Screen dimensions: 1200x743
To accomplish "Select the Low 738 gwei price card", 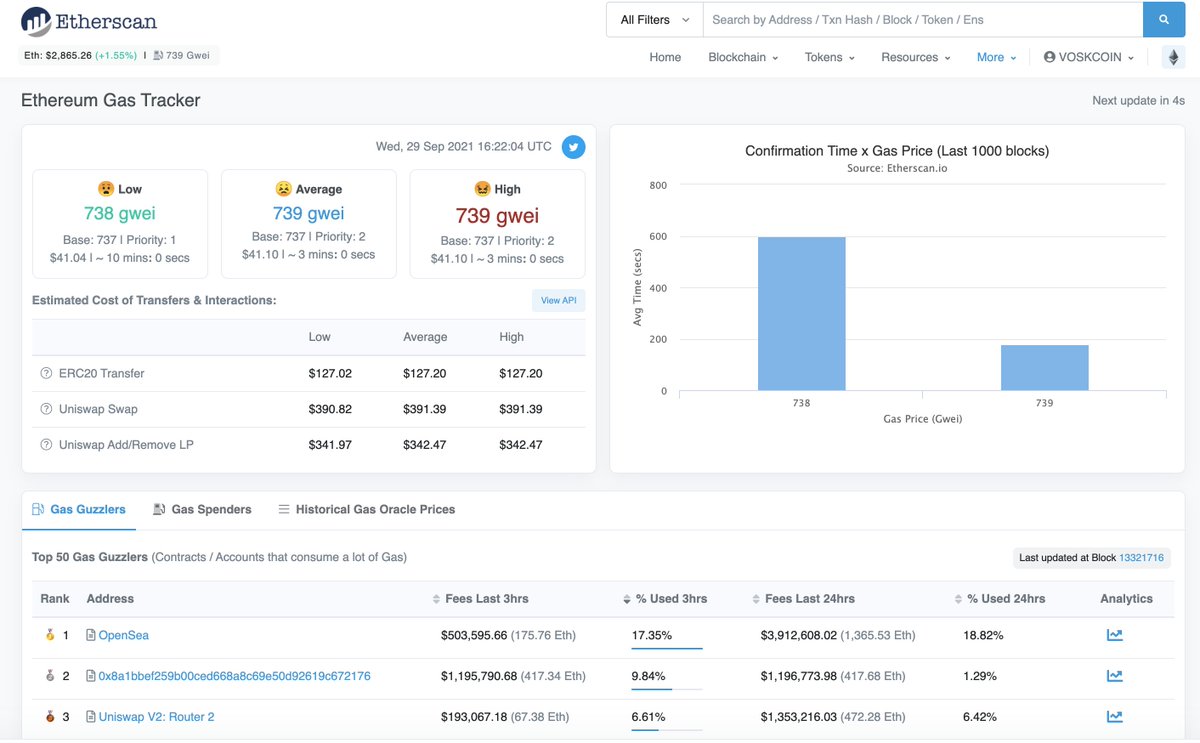I will (120, 223).
